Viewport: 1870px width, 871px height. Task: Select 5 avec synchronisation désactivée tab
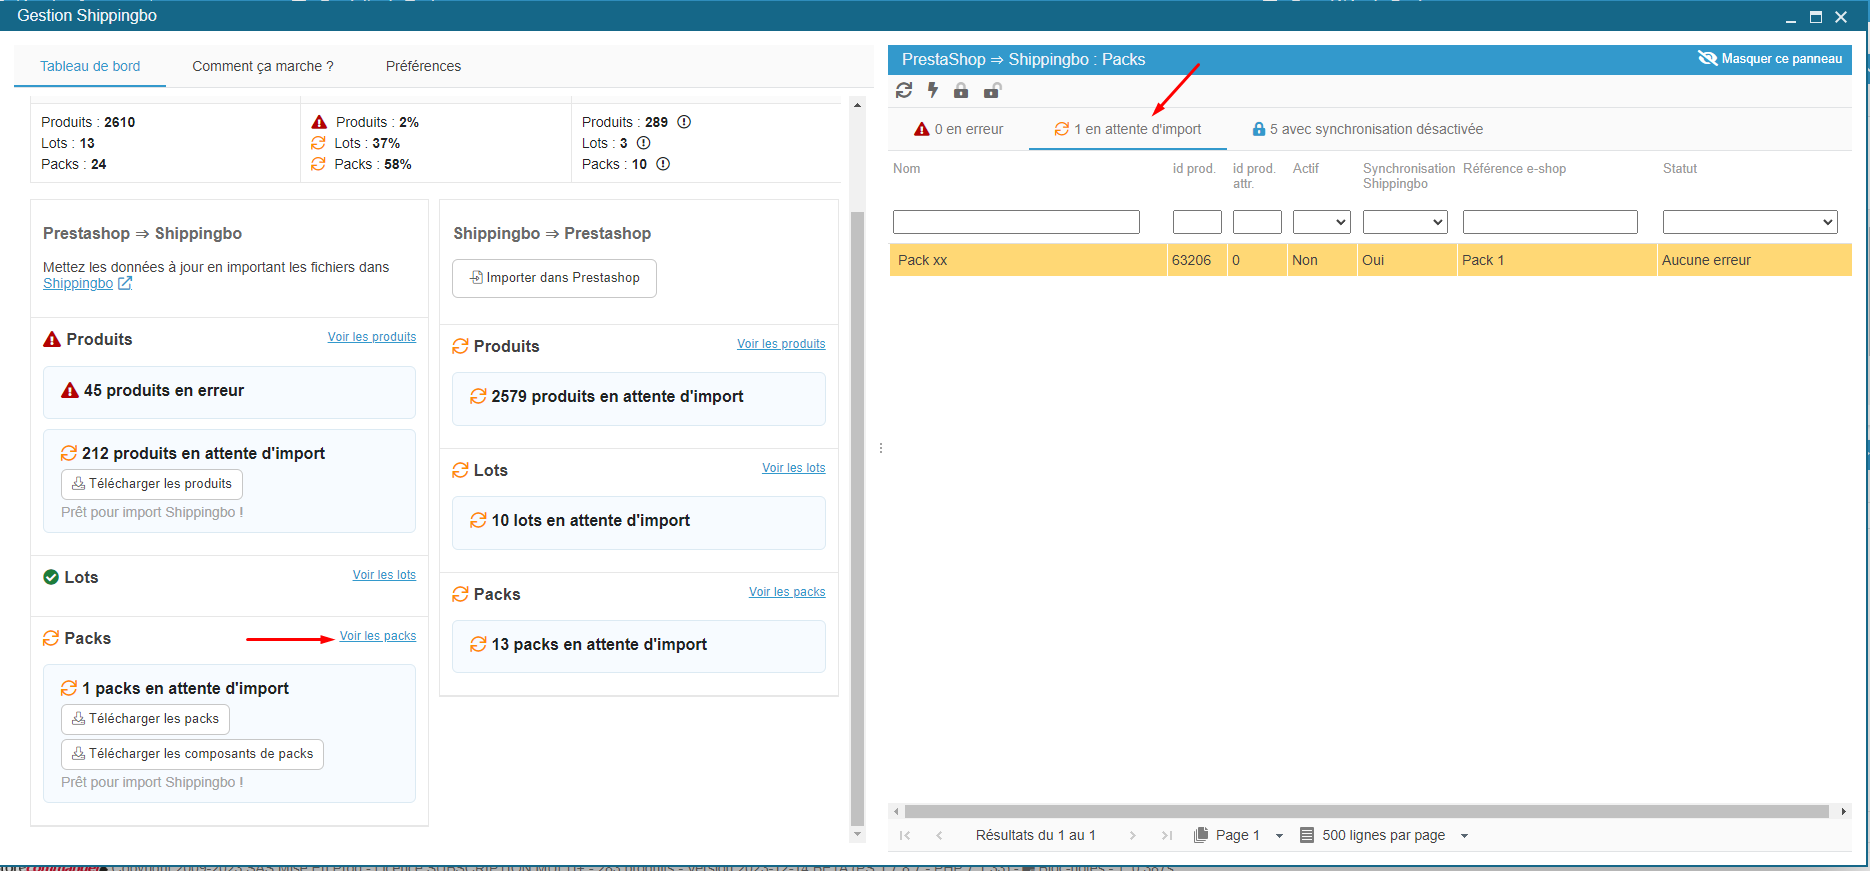[1367, 129]
